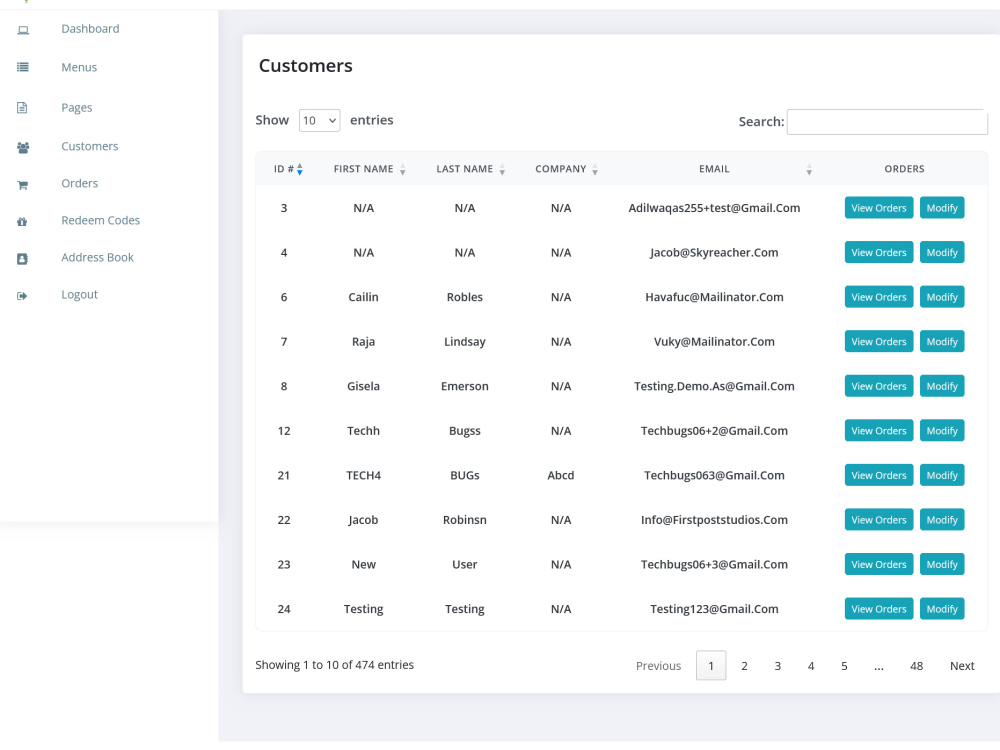This screenshot has height=750, width=1000.
Task: Click the email Testing.Demo.As@Gmail.Com
Action: click(714, 386)
